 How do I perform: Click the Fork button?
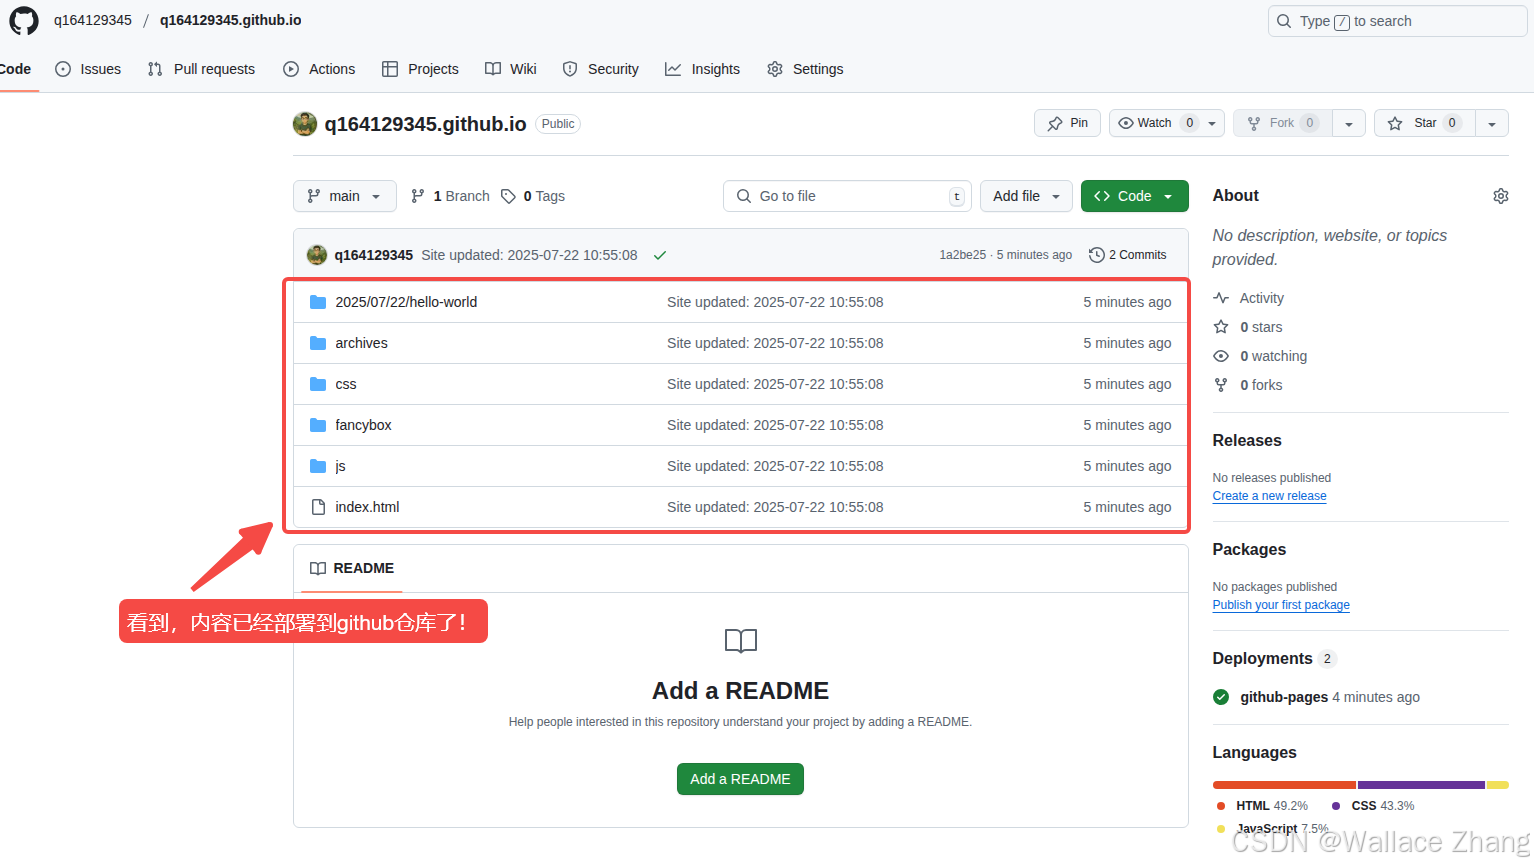tap(1283, 123)
